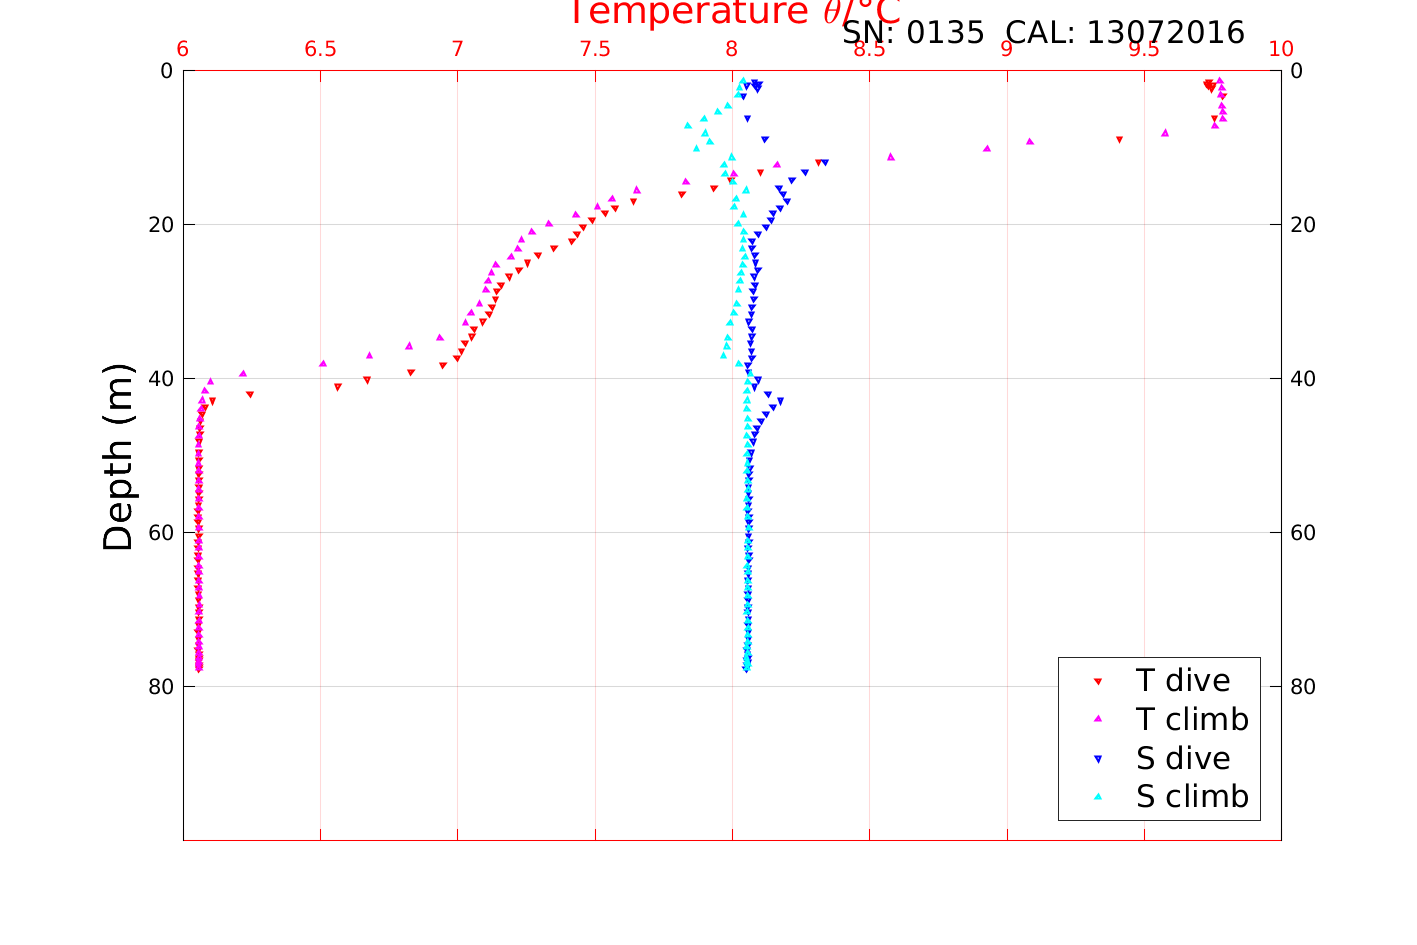This screenshot has height=945, width=1417.
Task: Click left depth tick label 60
Action: (161, 533)
